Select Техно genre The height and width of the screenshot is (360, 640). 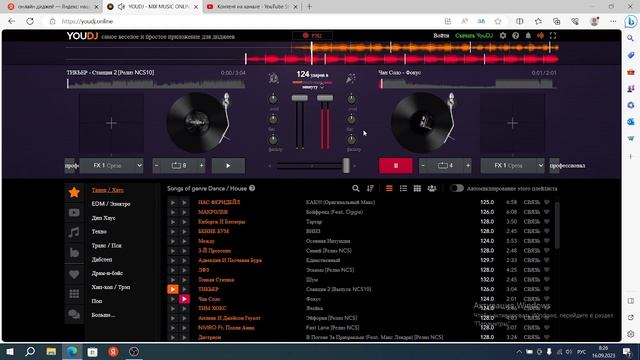[x=99, y=231]
